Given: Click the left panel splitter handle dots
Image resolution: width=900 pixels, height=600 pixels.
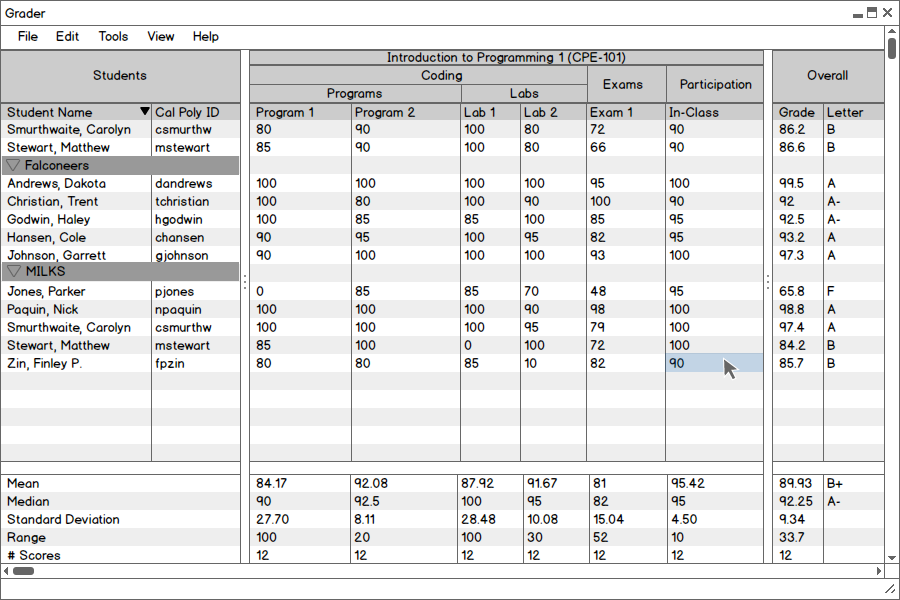Looking at the screenshot, I should [245, 281].
